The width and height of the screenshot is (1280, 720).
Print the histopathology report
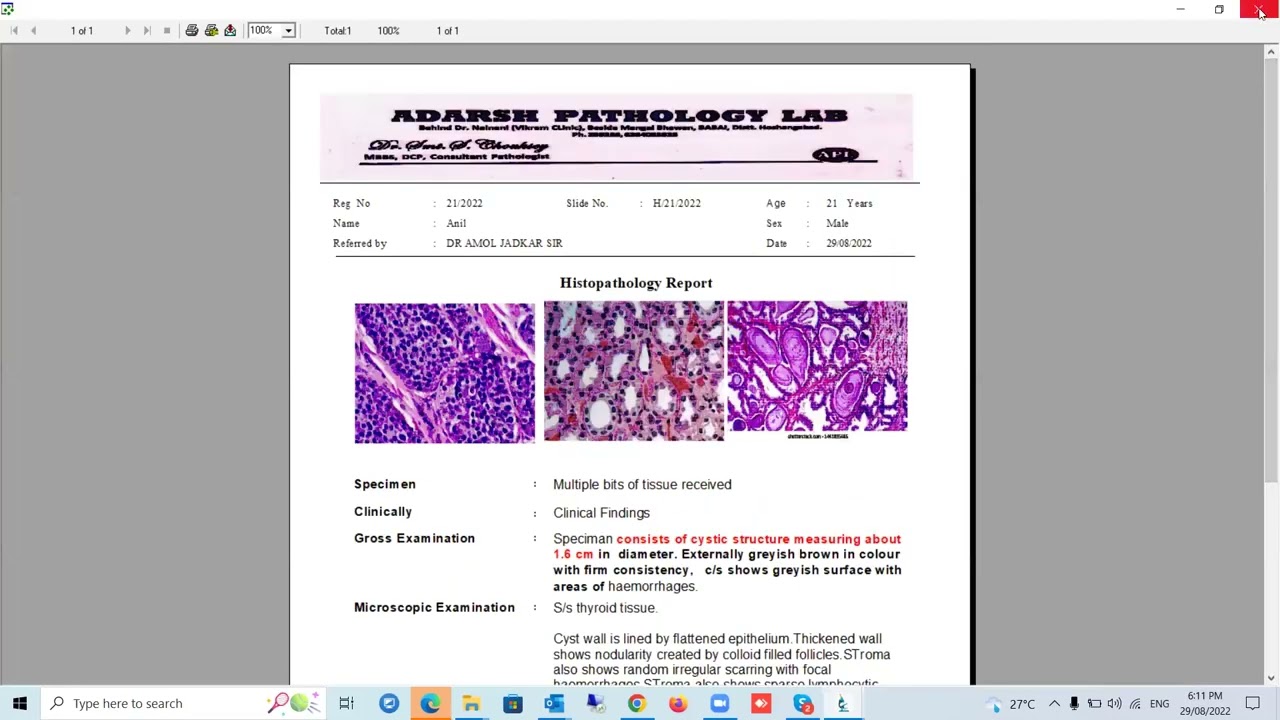pyautogui.click(x=192, y=31)
